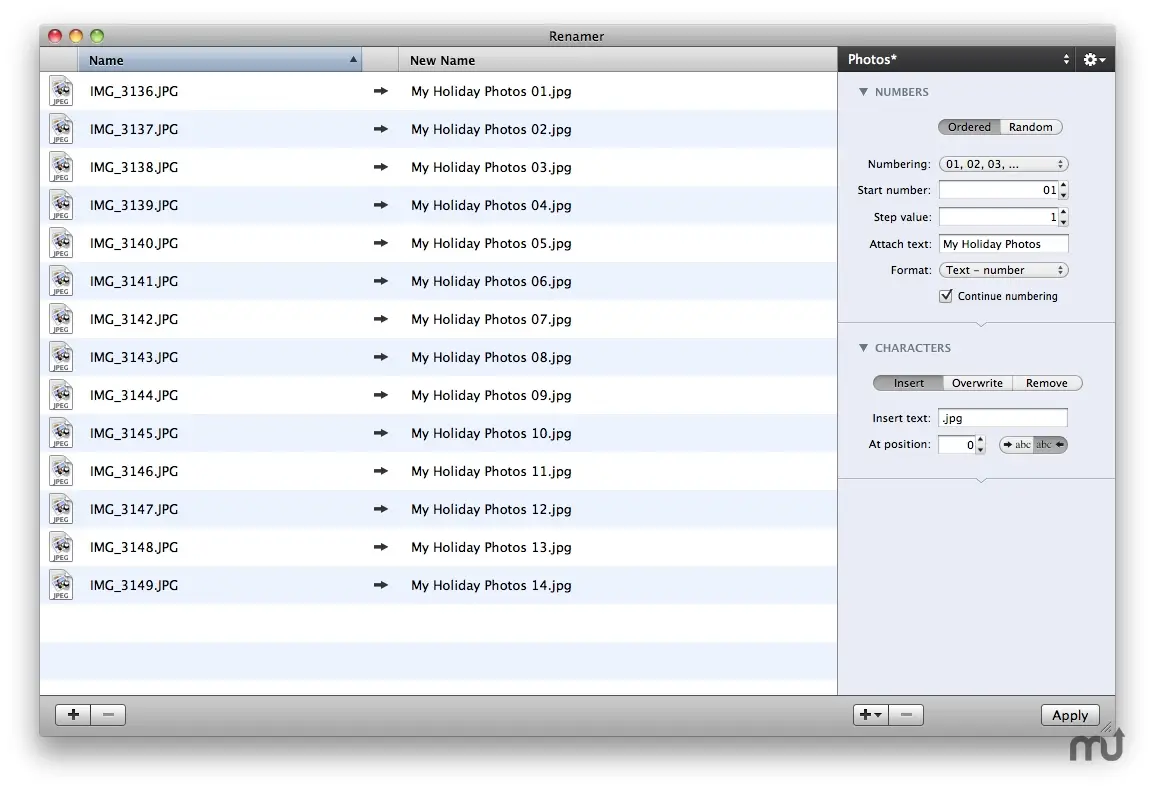Image resolution: width=1155 pixels, height=791 pixels.
Task: Click the At position field
Action: (x=957, y=444)
